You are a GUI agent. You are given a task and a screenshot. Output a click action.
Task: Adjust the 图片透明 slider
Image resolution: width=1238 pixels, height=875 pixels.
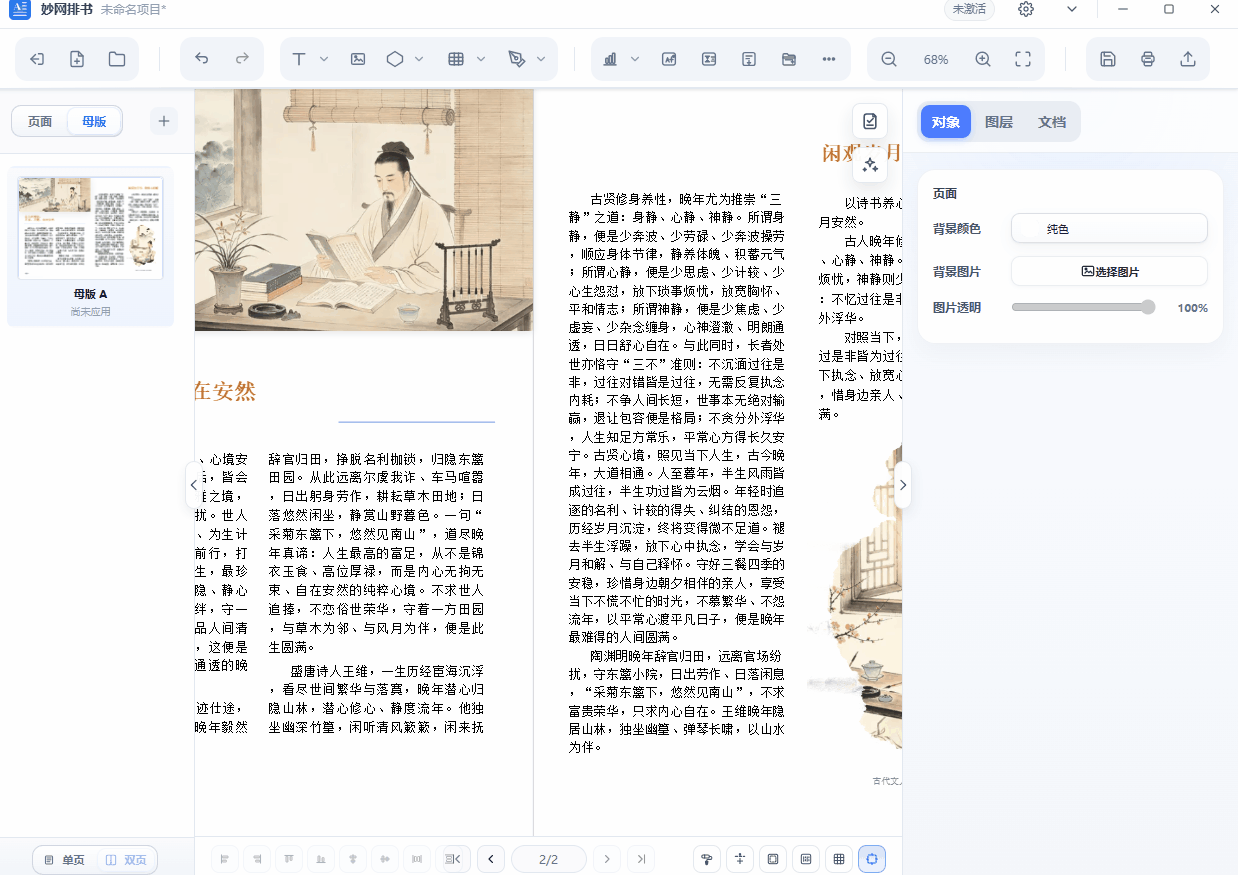pyautogui.click(x=1084, y=308)
